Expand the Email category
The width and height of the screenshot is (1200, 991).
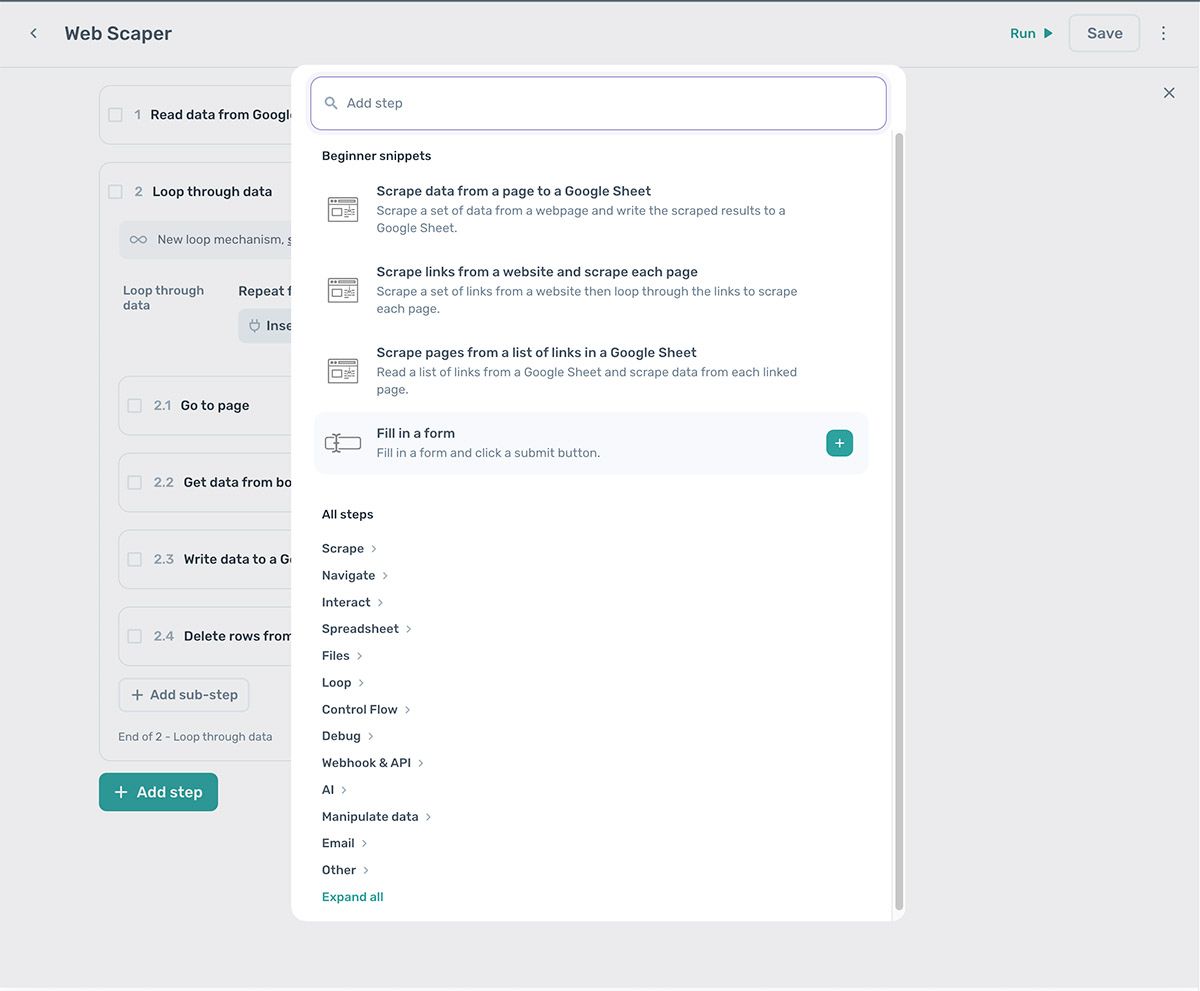pyautogui.click(x=345, y=844)
